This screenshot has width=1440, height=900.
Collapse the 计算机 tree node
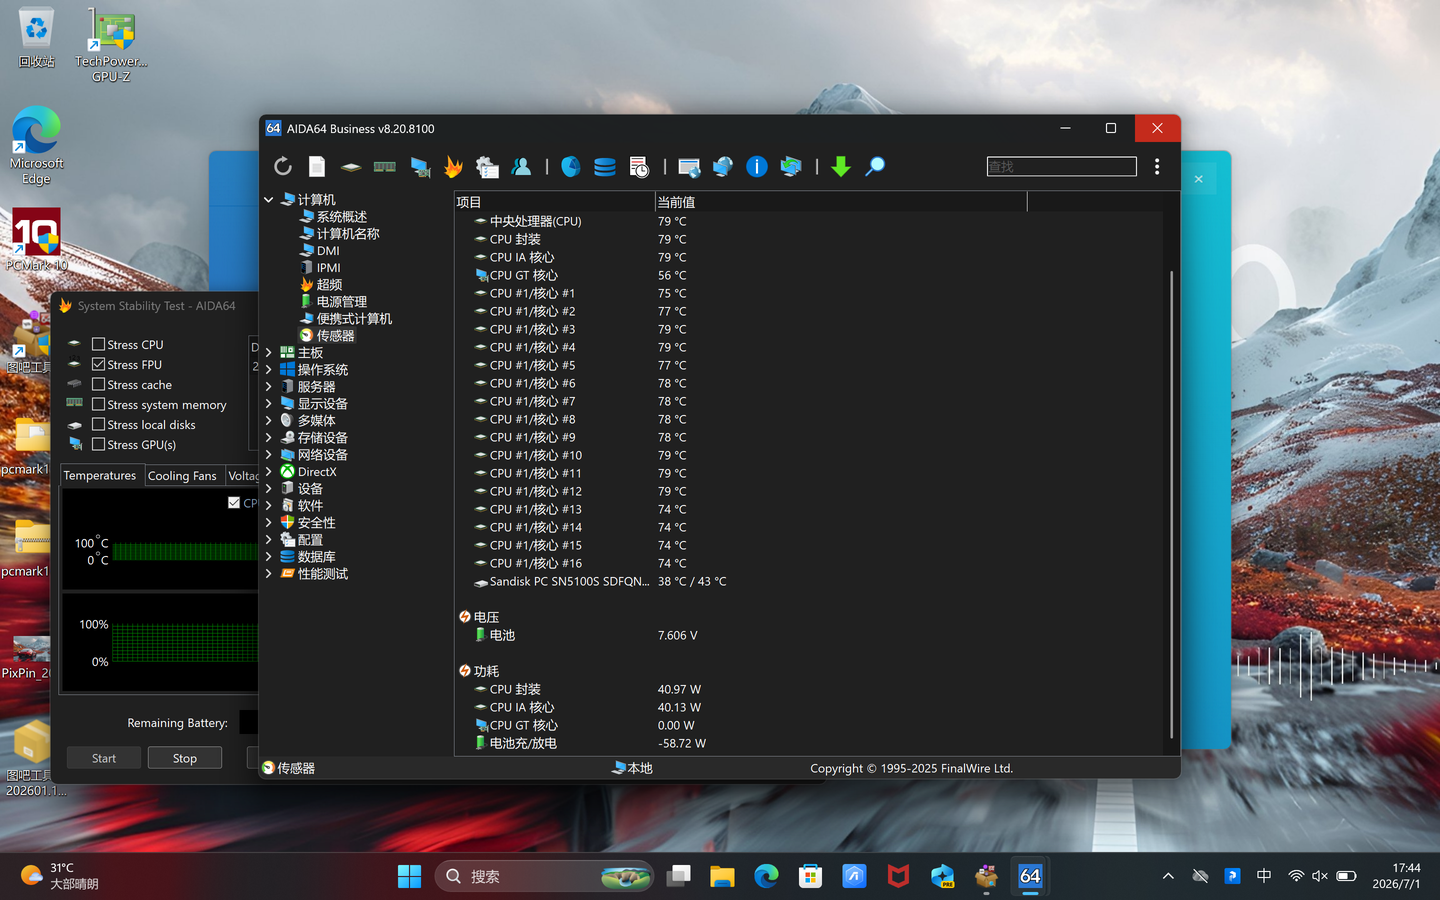pyautogui.click(x=269, y=200)
